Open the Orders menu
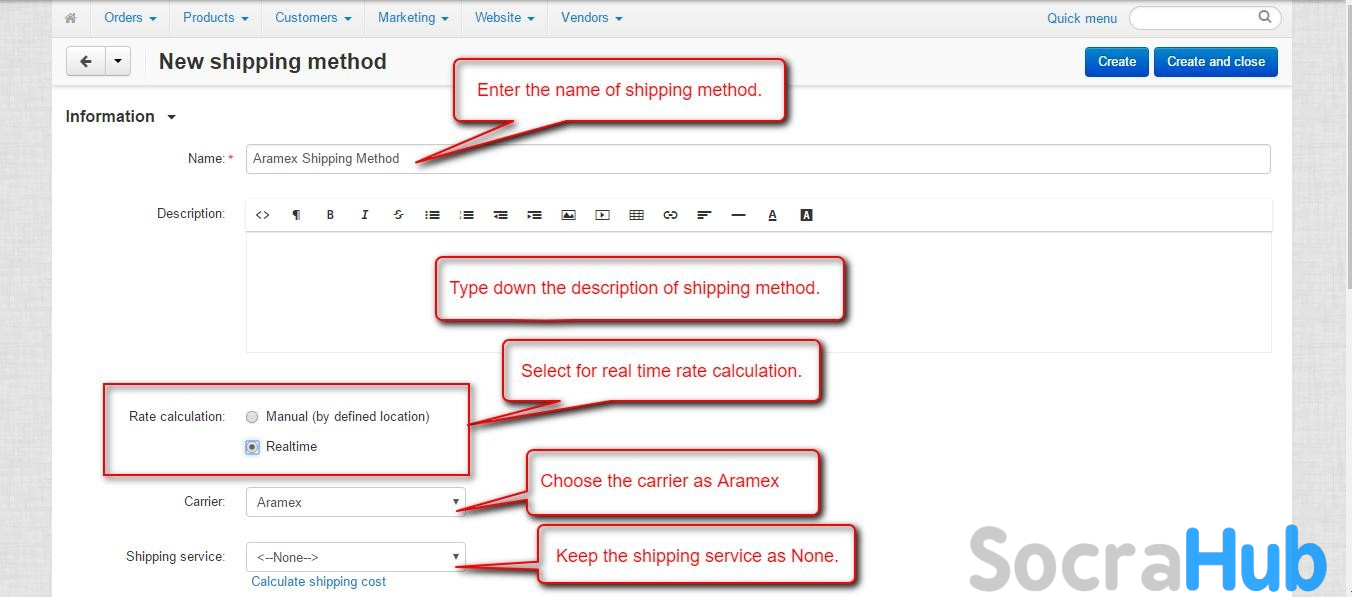The height and width of the screenshot is (597, 1352). click(130, 18)
